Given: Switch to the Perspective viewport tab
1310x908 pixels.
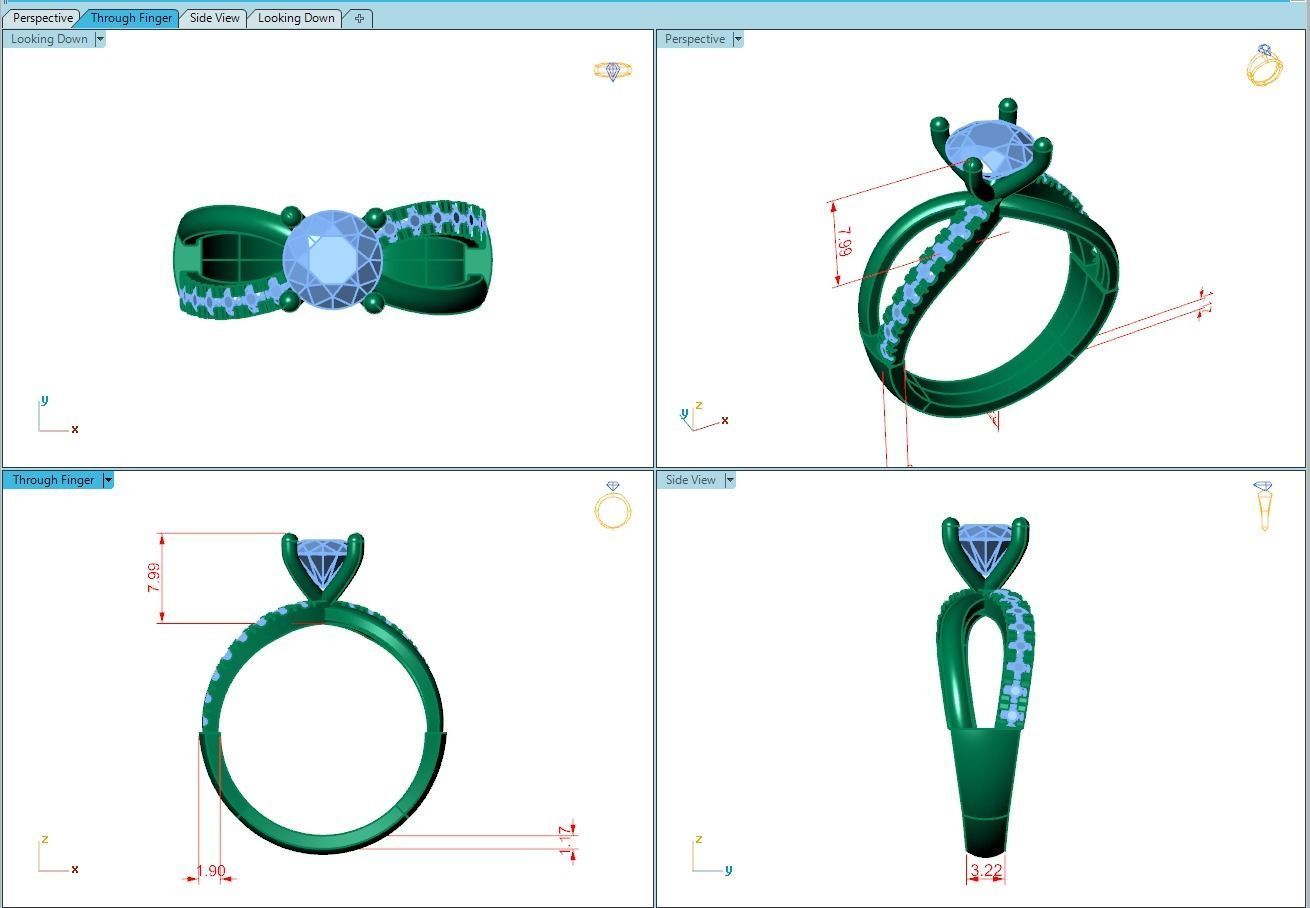Looking at the screenshot, I should pyautogui.click(x=43, y=18).
